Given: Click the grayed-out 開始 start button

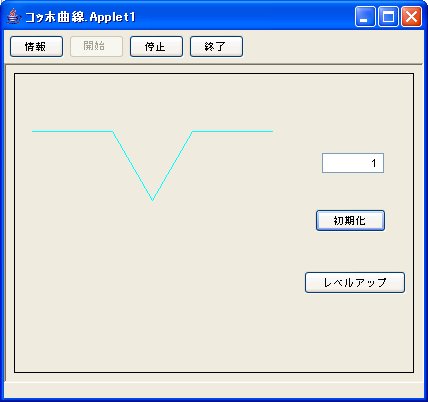Looking at the screenshot, I should pos(96,47).
